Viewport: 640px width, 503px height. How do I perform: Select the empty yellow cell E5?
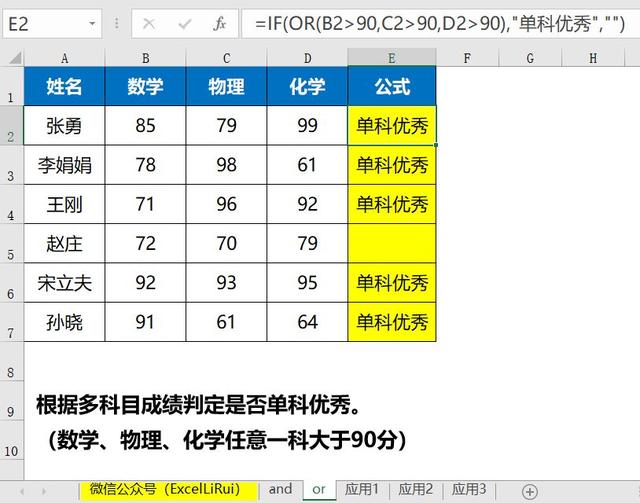[392, 243]
